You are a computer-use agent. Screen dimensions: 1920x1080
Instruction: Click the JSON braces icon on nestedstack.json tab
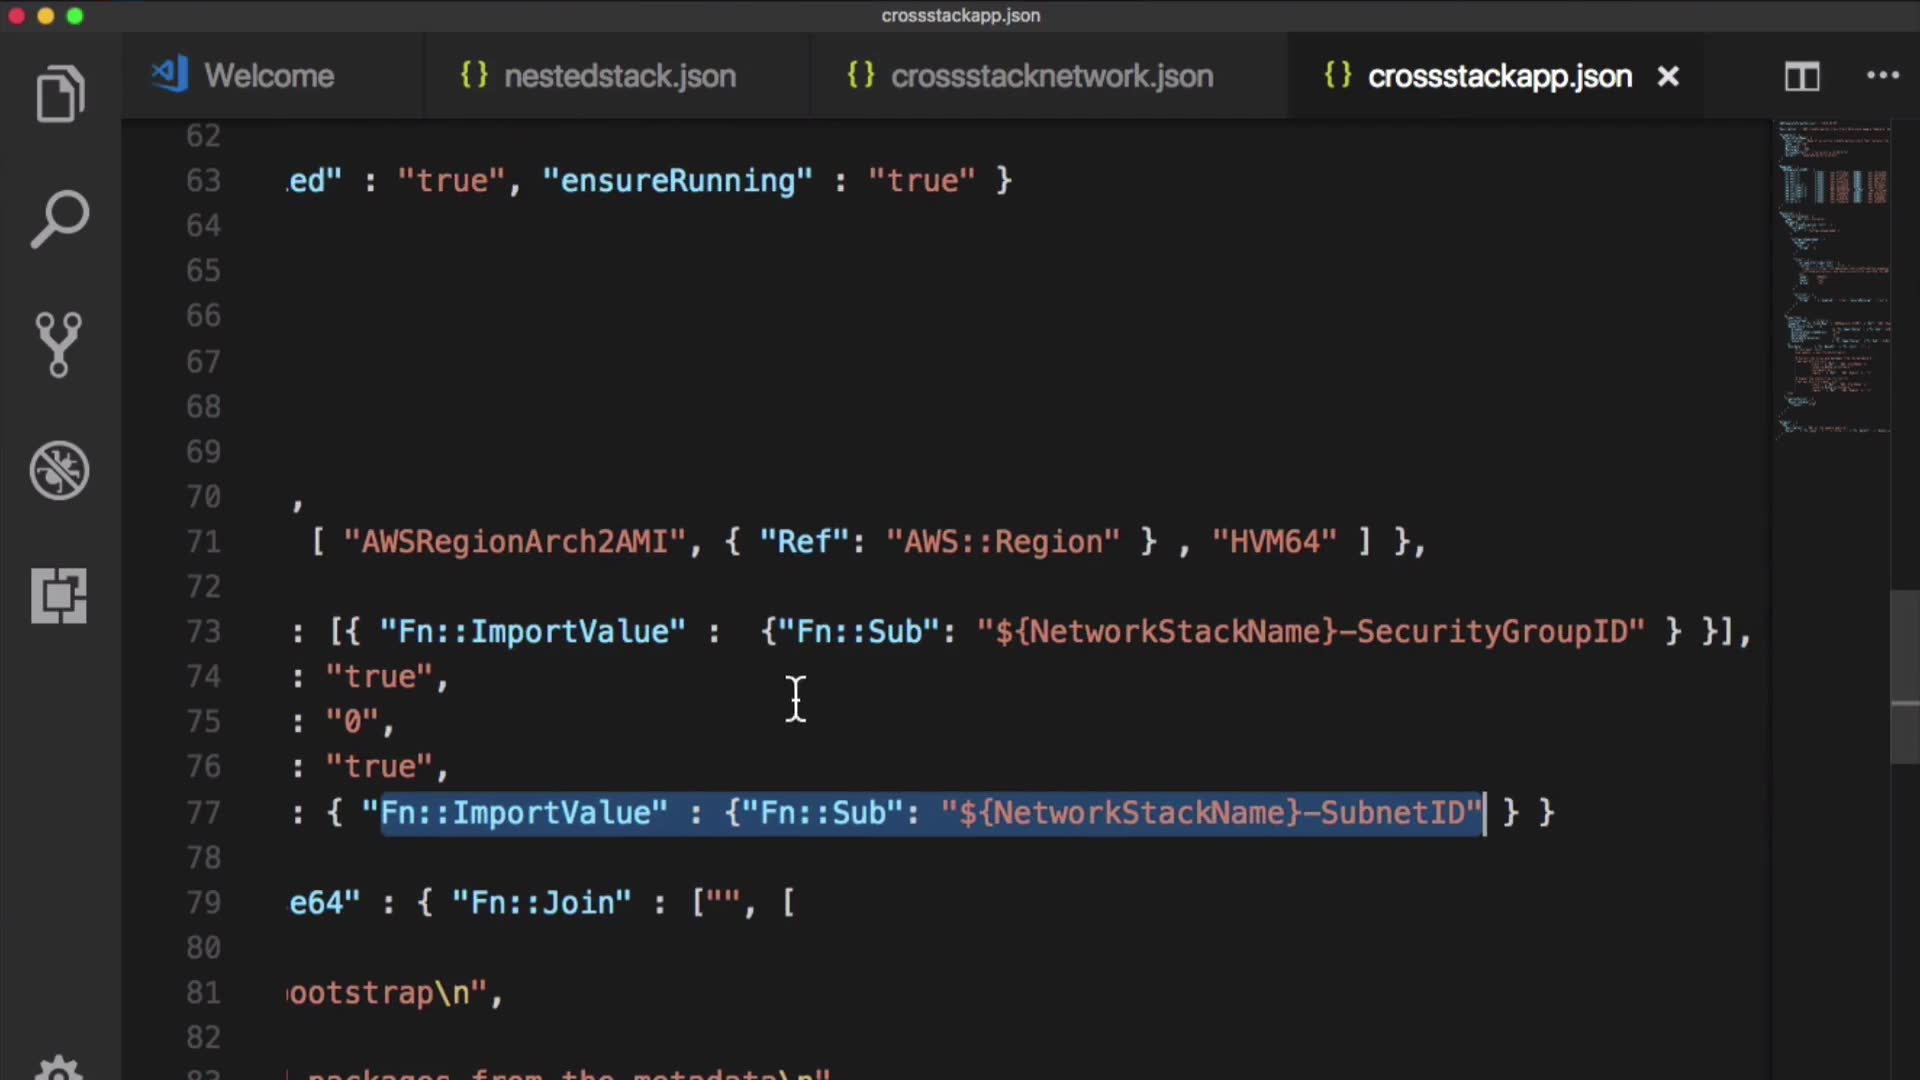tap(474, 75)
